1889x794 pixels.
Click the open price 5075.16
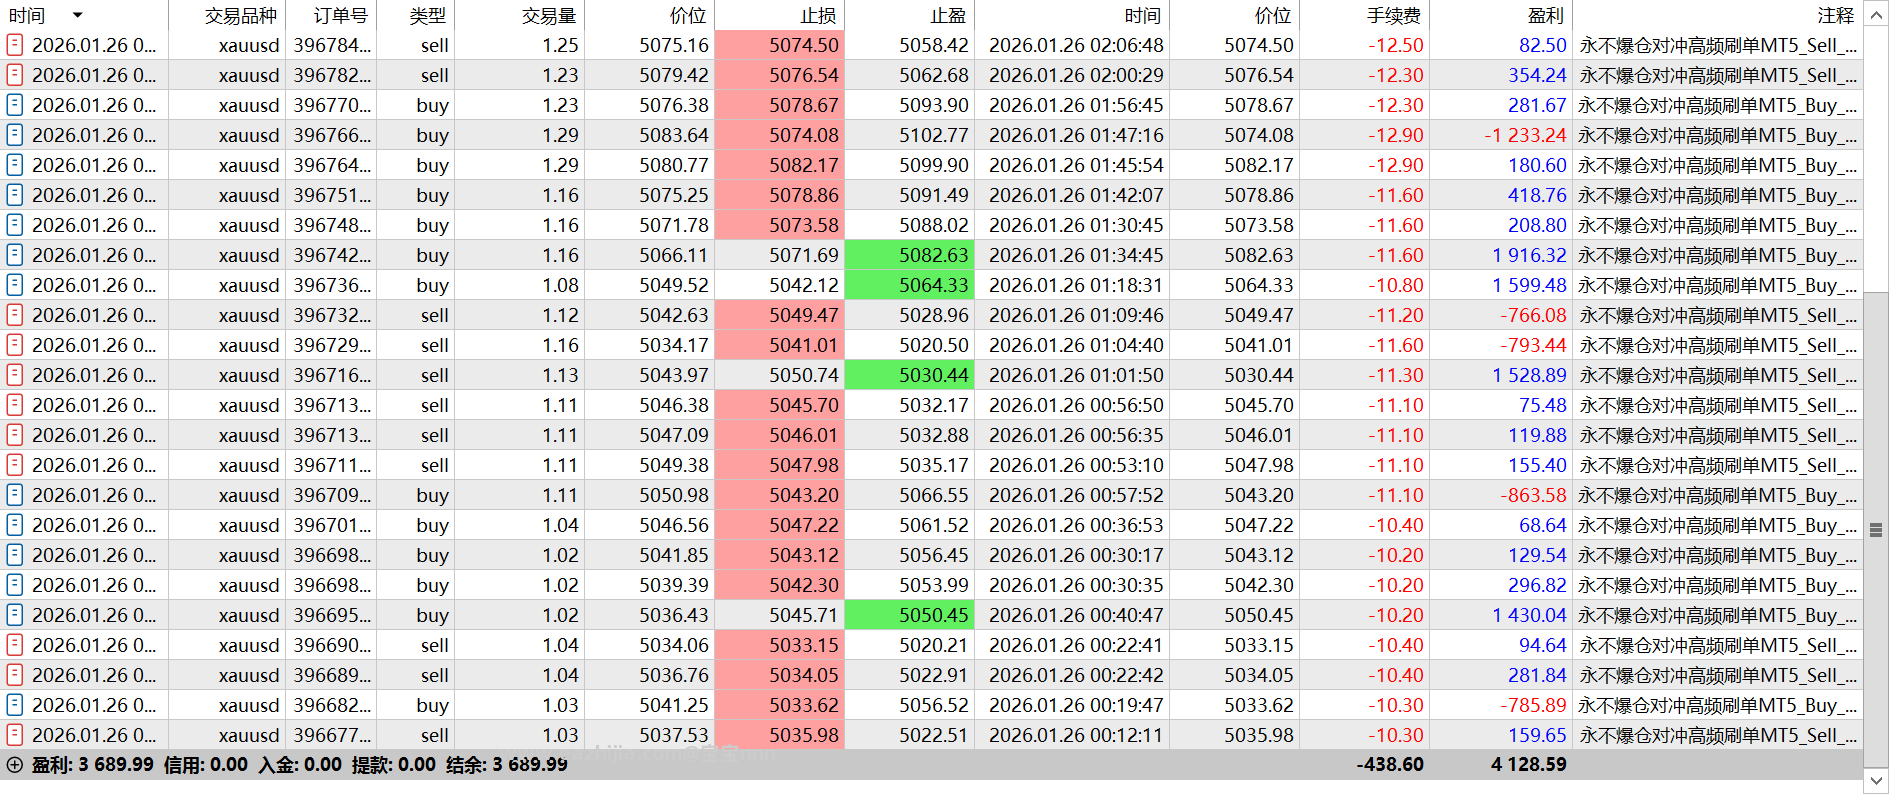(674, 45)
